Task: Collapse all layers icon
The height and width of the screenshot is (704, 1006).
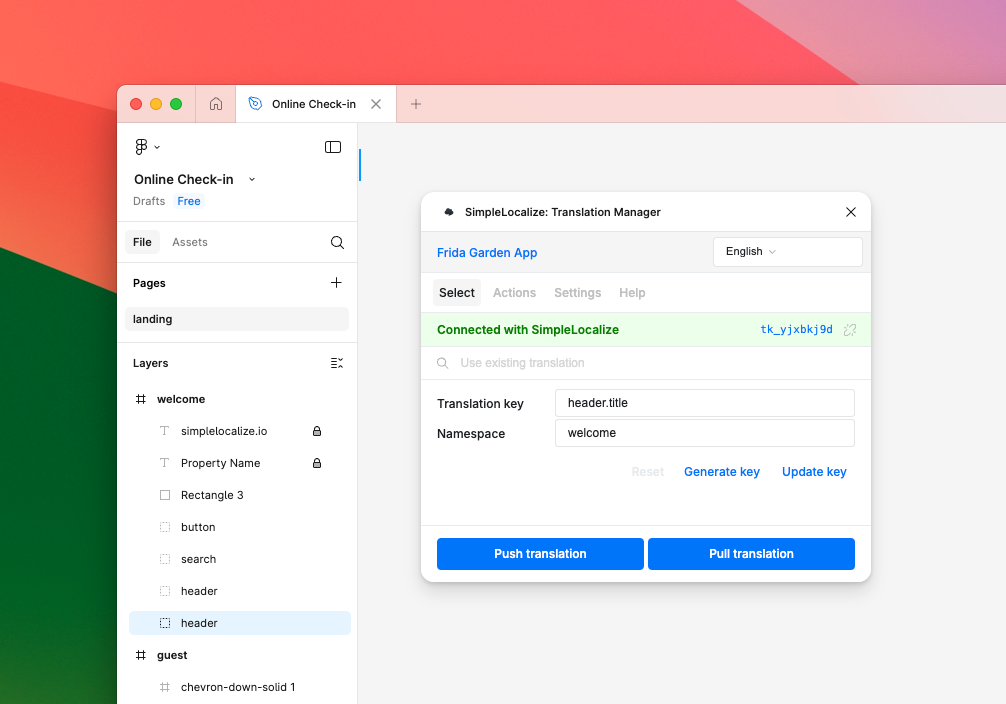Action: (337, 363)
